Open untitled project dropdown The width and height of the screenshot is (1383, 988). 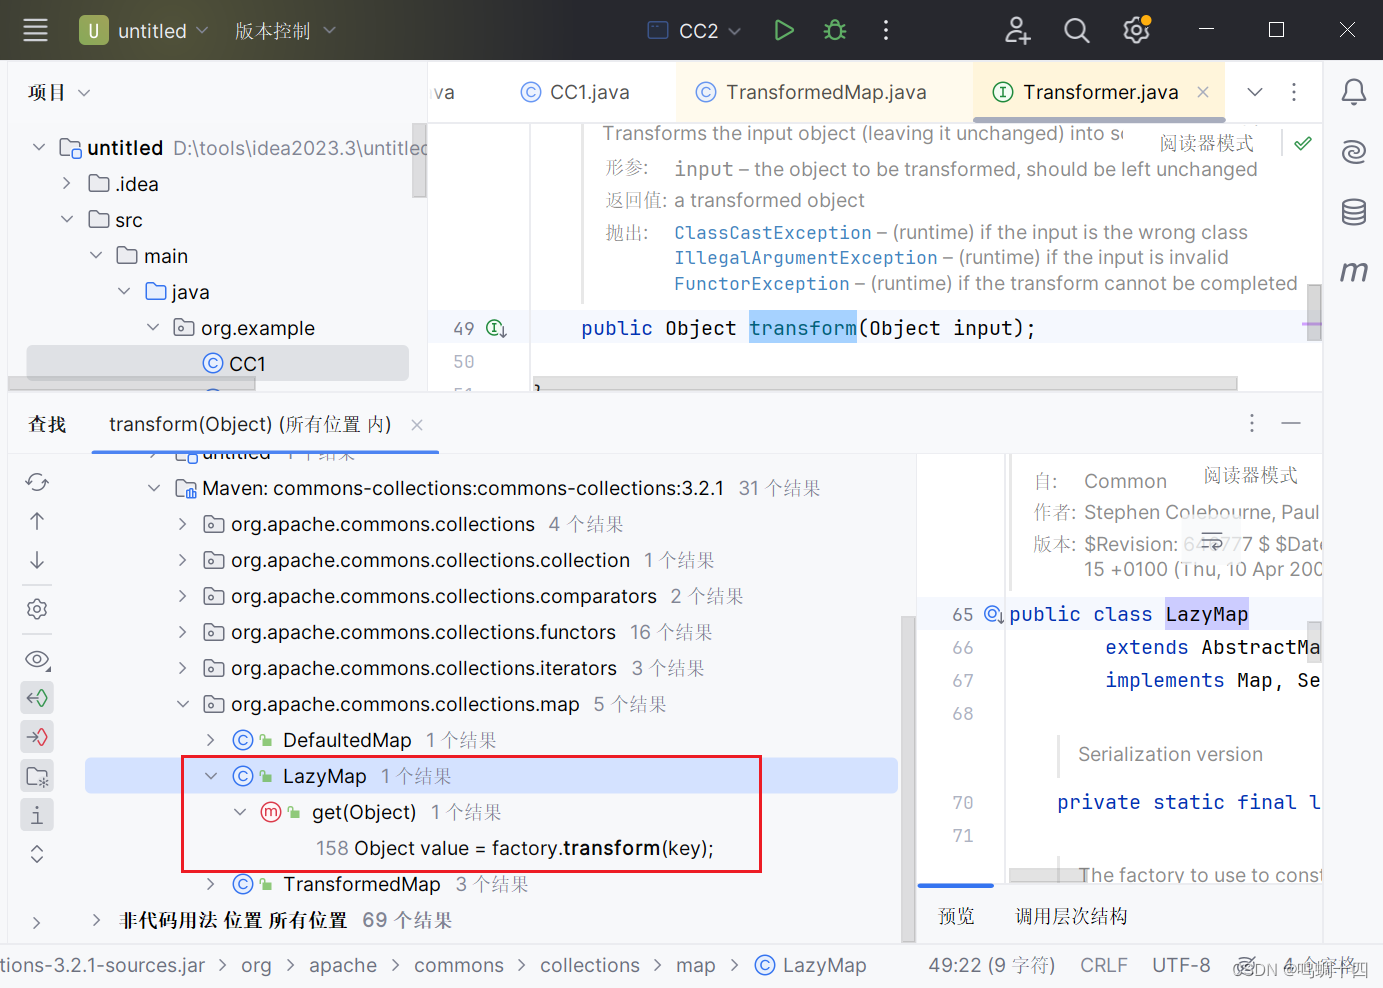pyautogui.click(x=145, y=30)
